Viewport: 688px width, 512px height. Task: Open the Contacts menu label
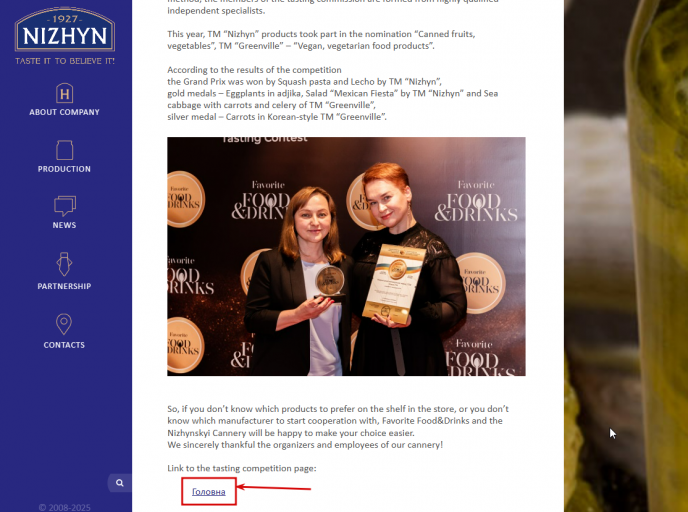[x=64, y=345]
